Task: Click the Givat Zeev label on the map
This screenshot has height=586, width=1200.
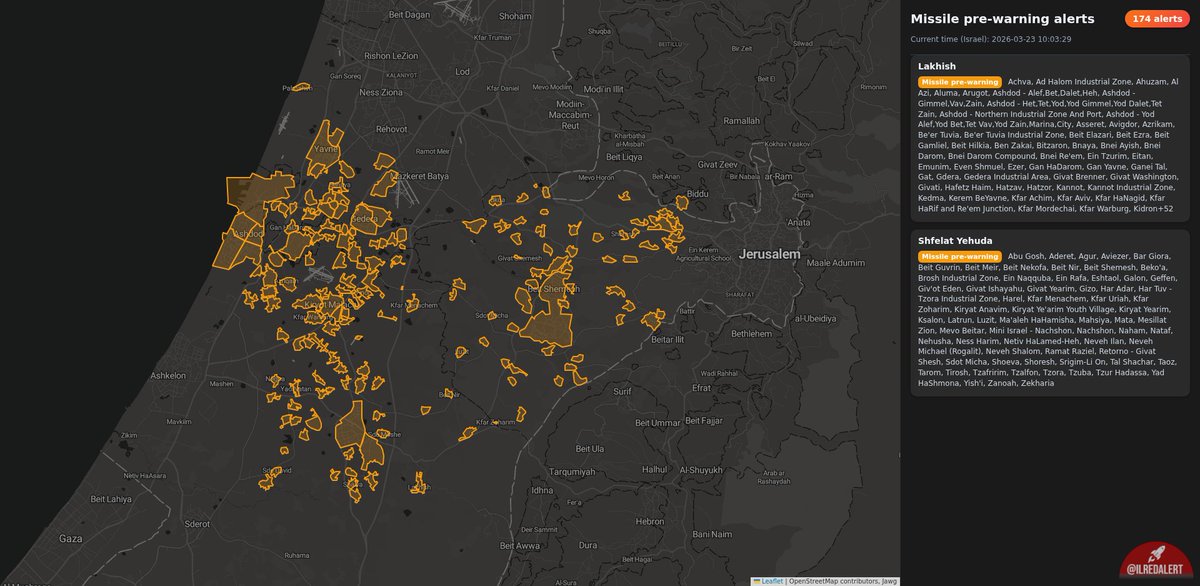Action: pyautogui.click(x=717, y=164)
